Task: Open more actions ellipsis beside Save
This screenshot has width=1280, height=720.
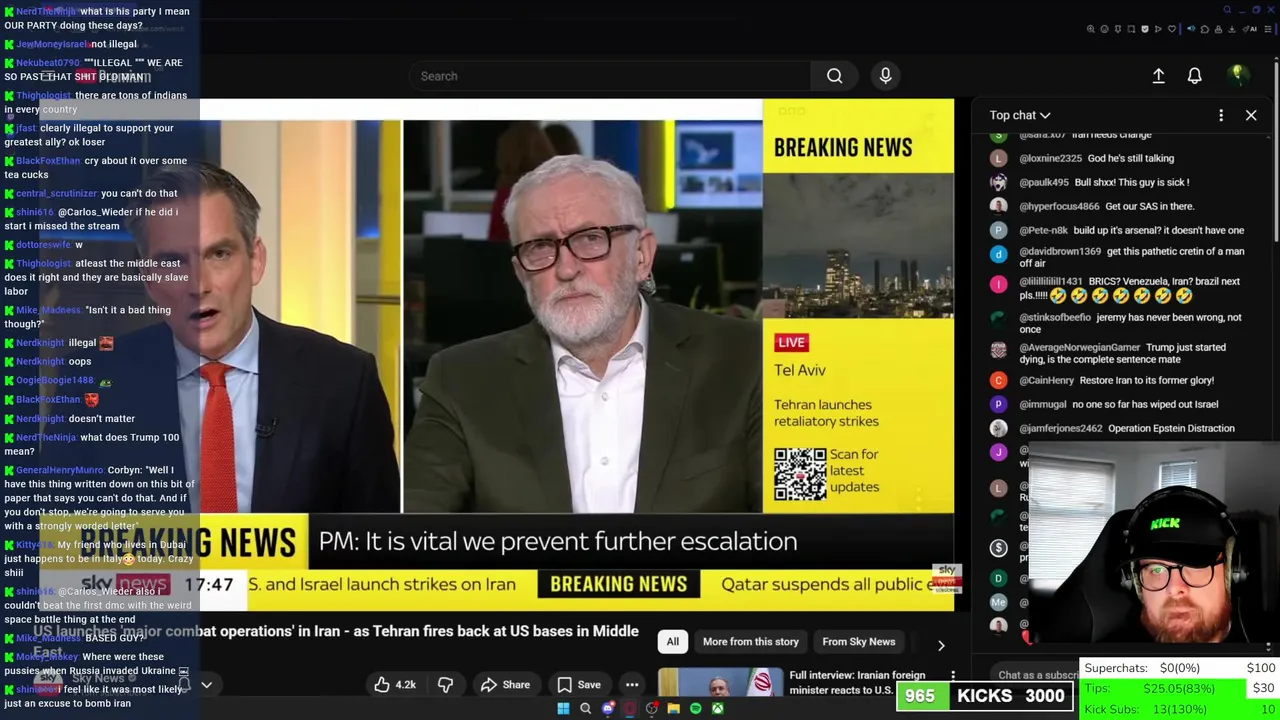Action: tap(632, 685)
